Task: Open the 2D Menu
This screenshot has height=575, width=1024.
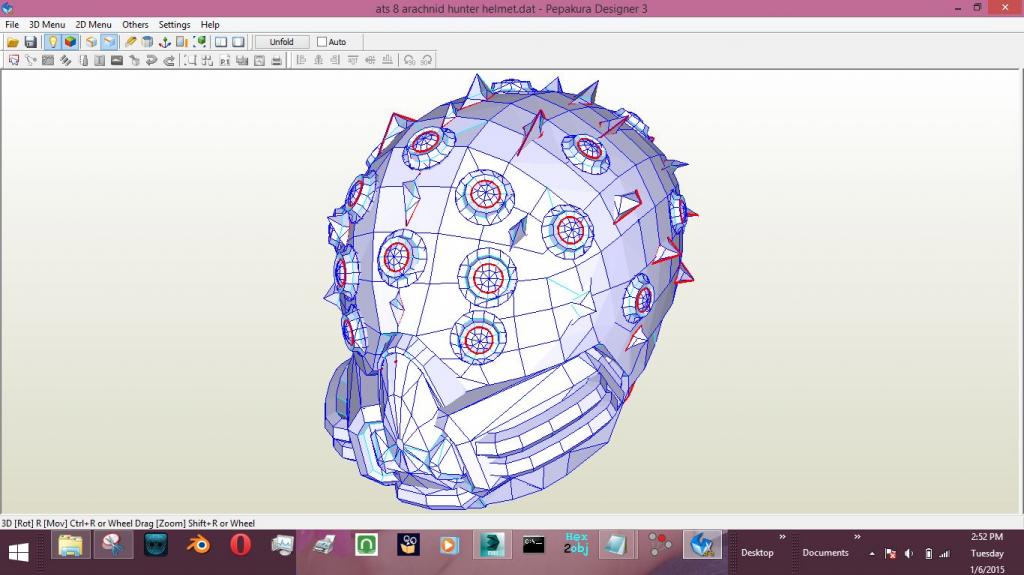Action: coord(93,25)
